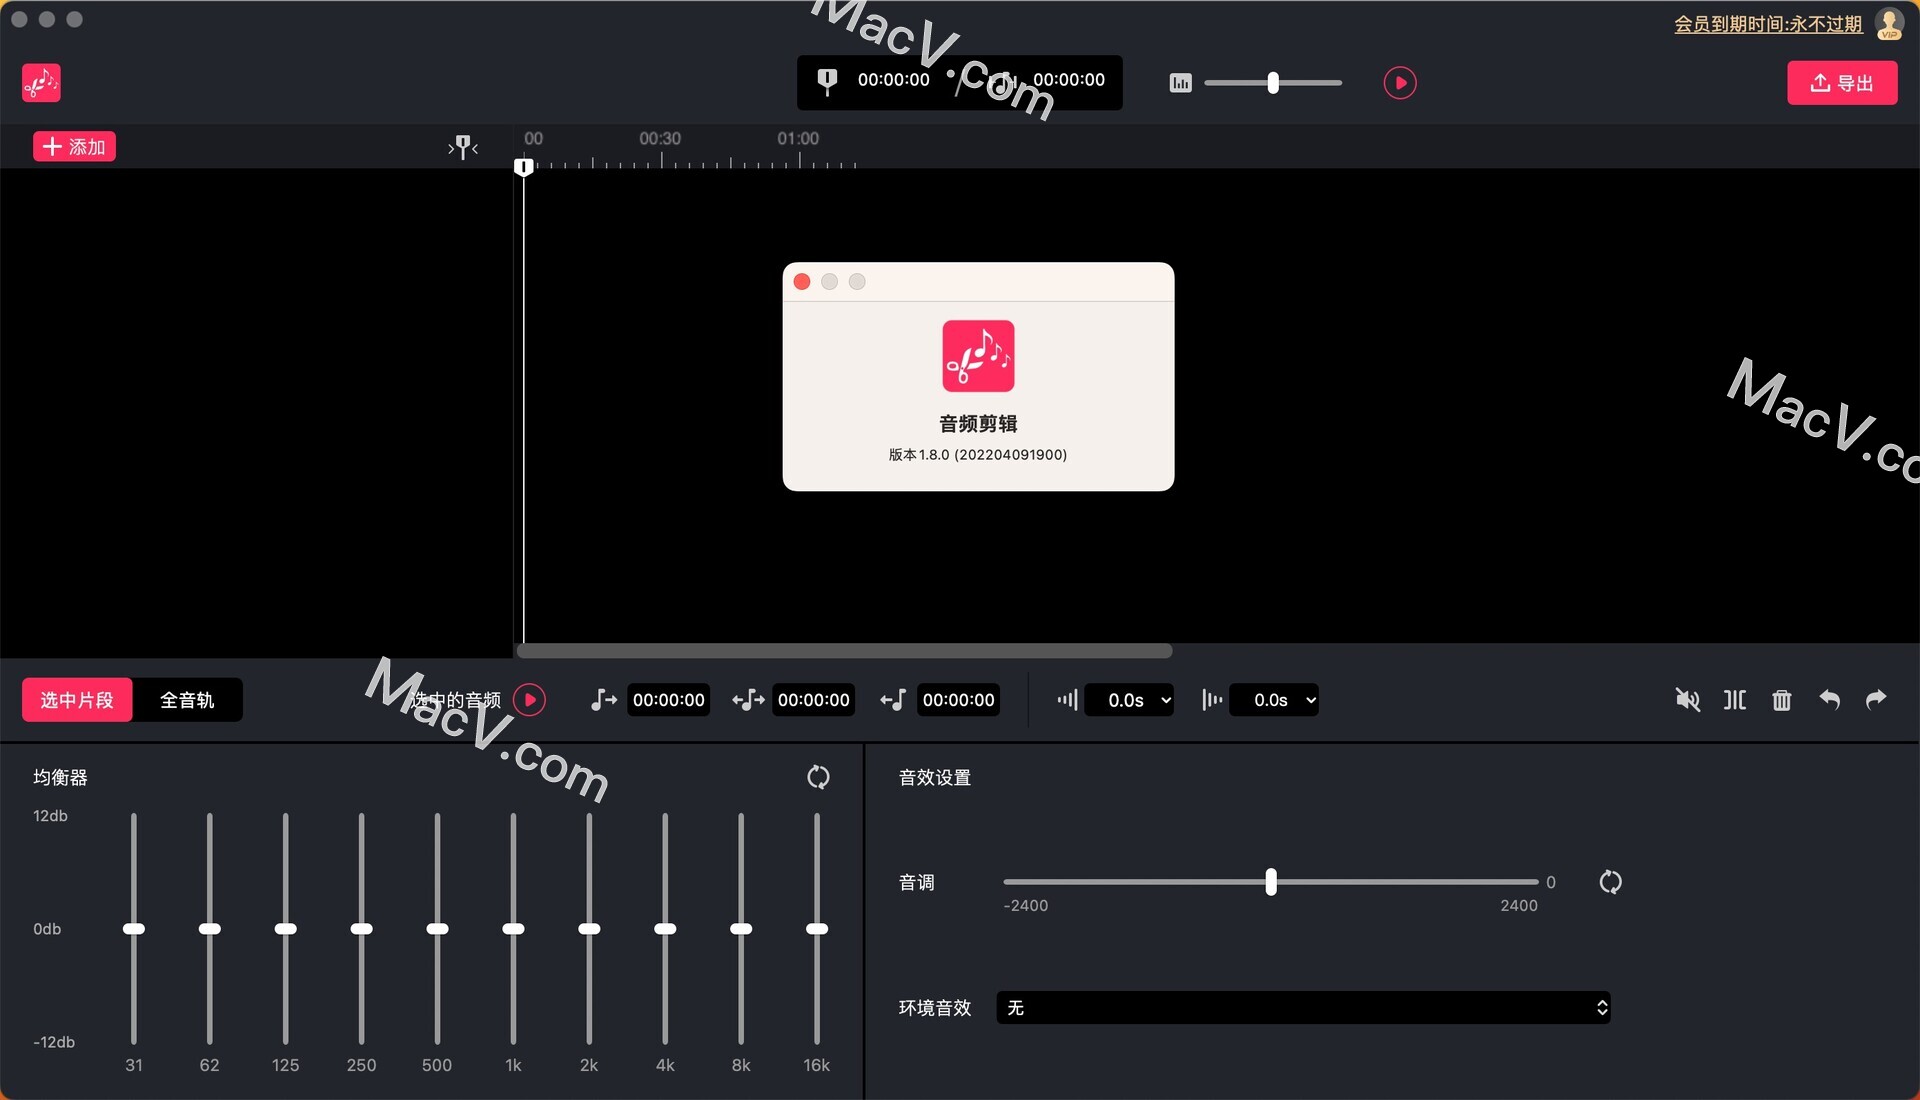Click the undo arrow icon
Screen dimensions: 1920x1100
[1829, 699]
